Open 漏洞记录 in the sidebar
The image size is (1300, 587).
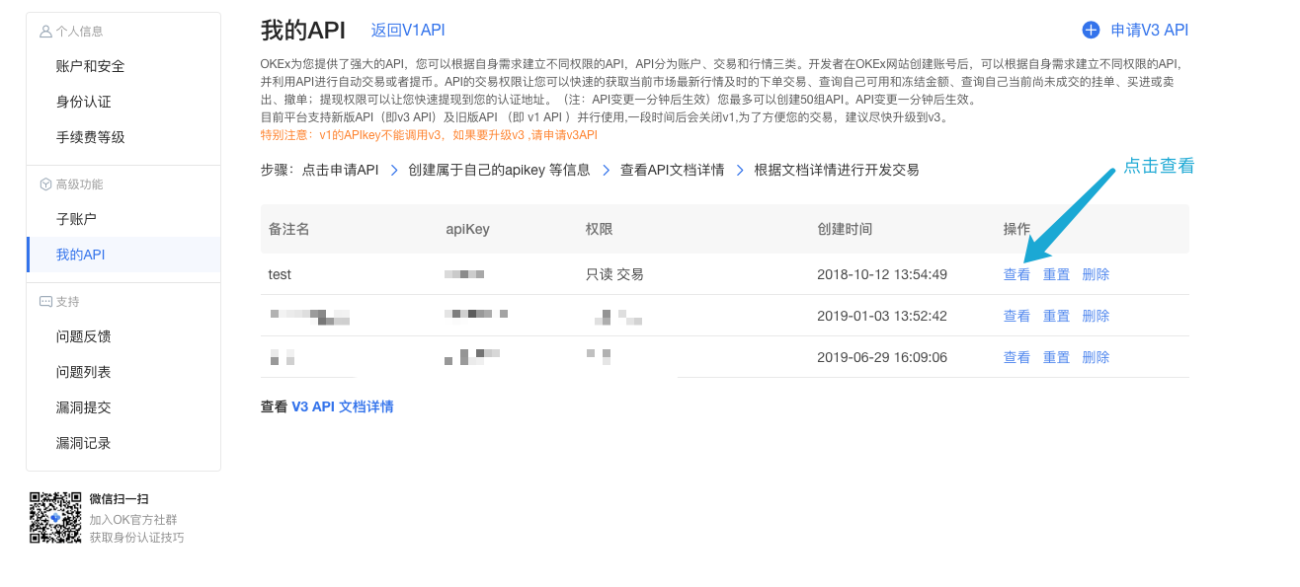[123, 443]
